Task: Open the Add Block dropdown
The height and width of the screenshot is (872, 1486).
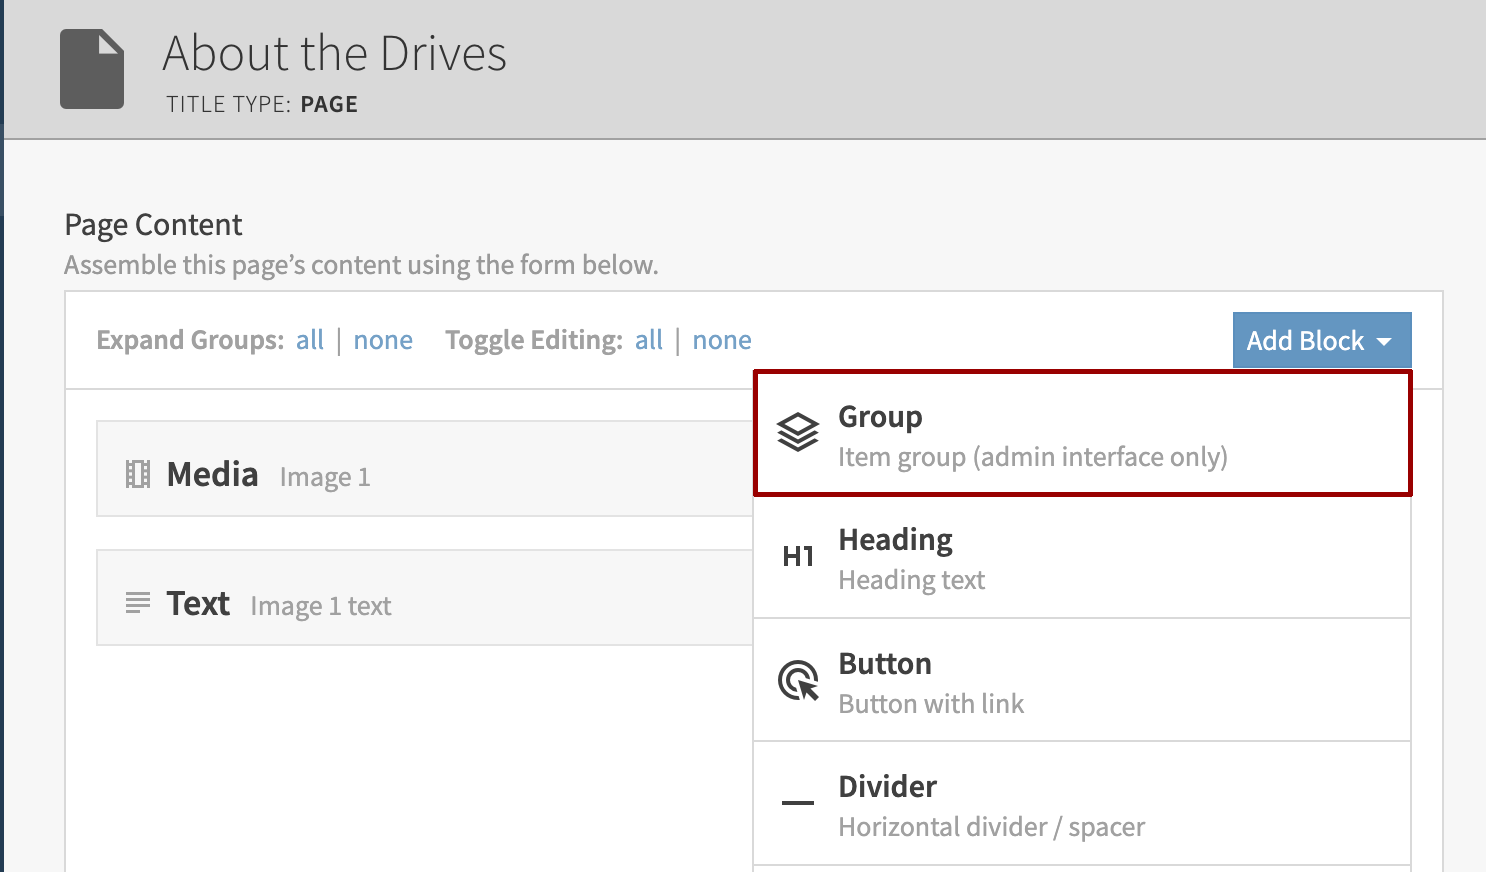Action: pos(1305,341)
